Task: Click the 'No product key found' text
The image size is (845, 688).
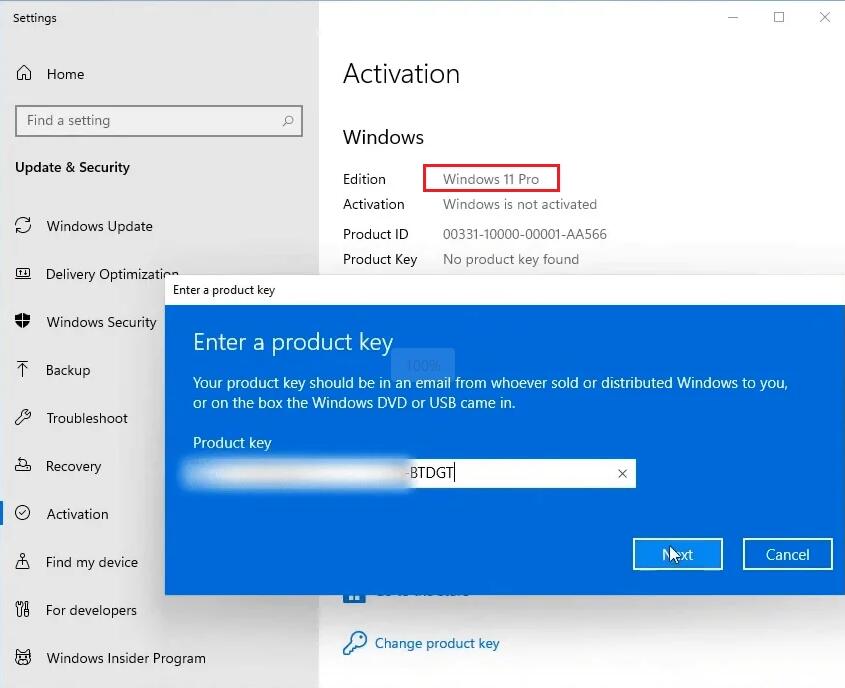Action: (x=510, y=259)
